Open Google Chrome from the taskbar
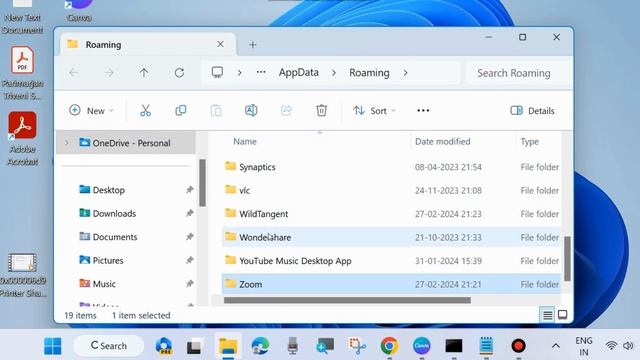This screenshot has width=640, height=360. click(389, 346)
